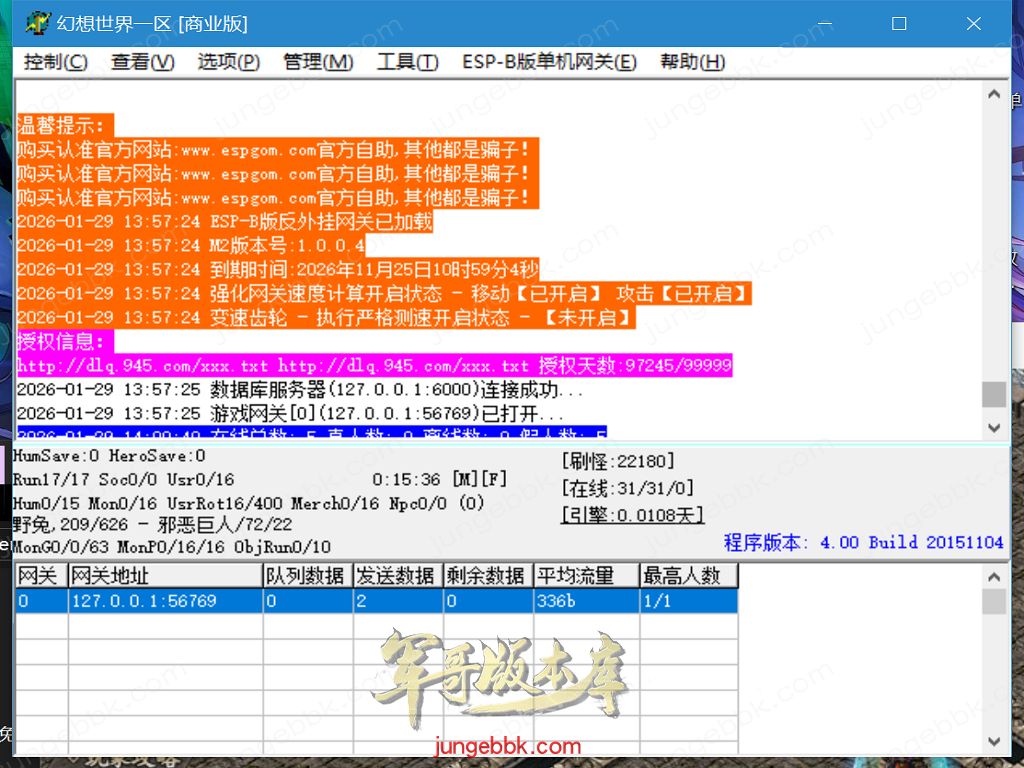The width and height of the screenshot is (1024, 768).
Task: Open the ESP-B版单机网关(E) menu
Action: click(548, 62)
